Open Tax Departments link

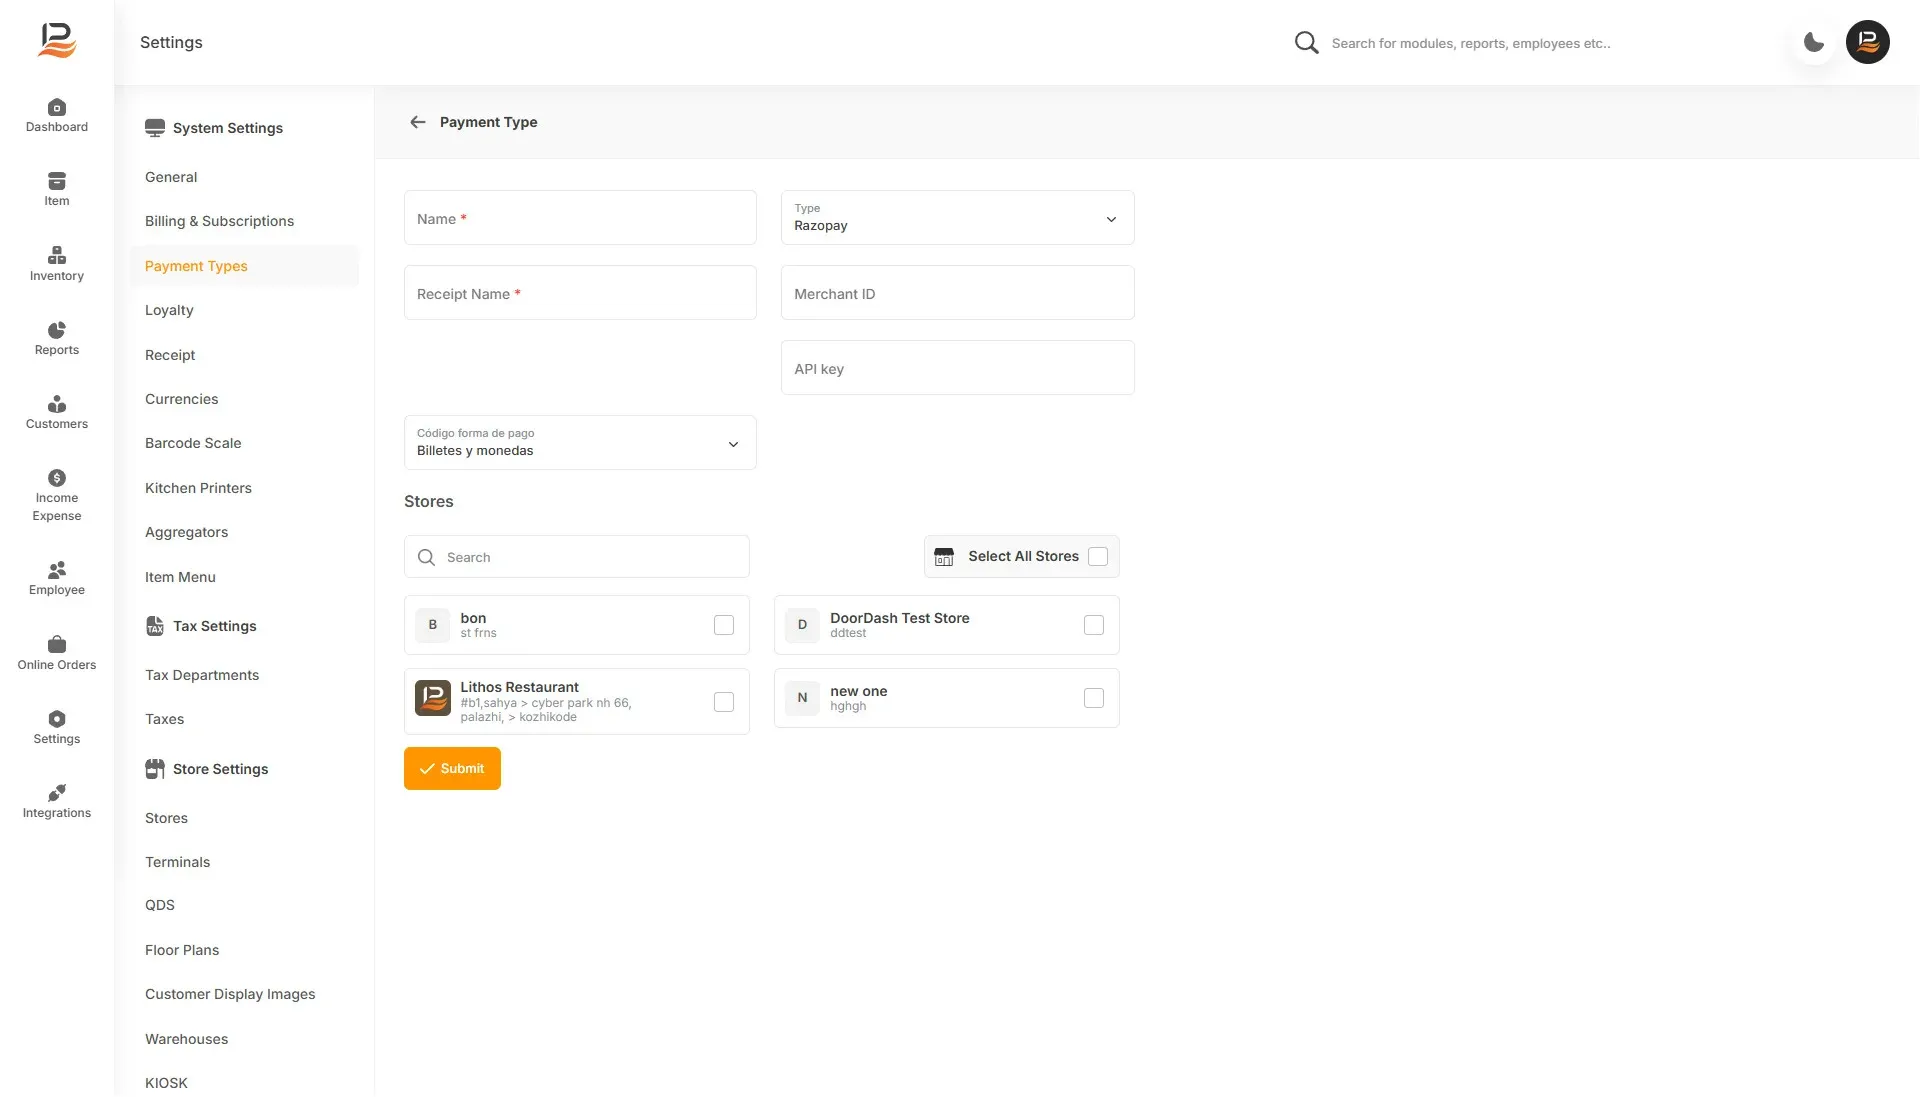coord(202,675)
